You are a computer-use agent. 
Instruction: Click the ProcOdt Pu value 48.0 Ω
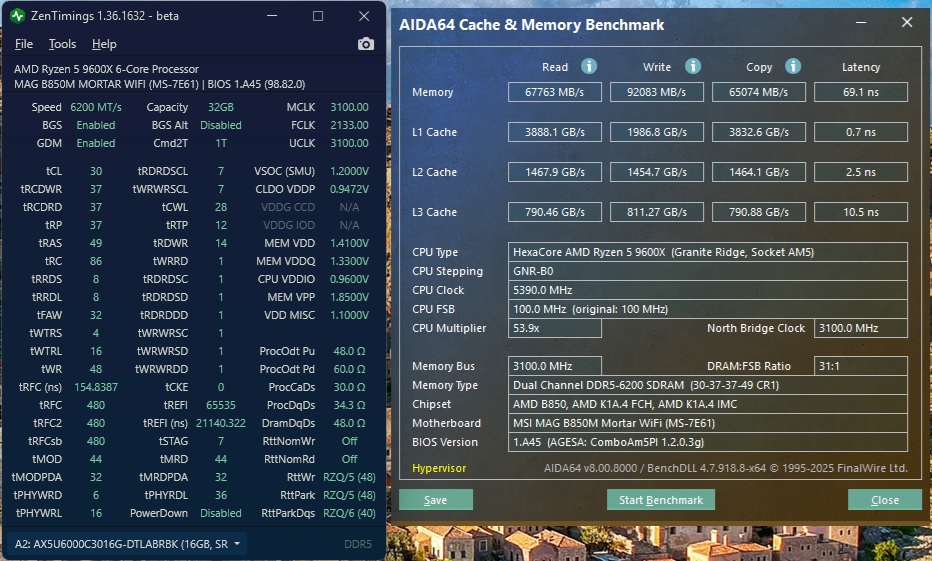(350, 351)
